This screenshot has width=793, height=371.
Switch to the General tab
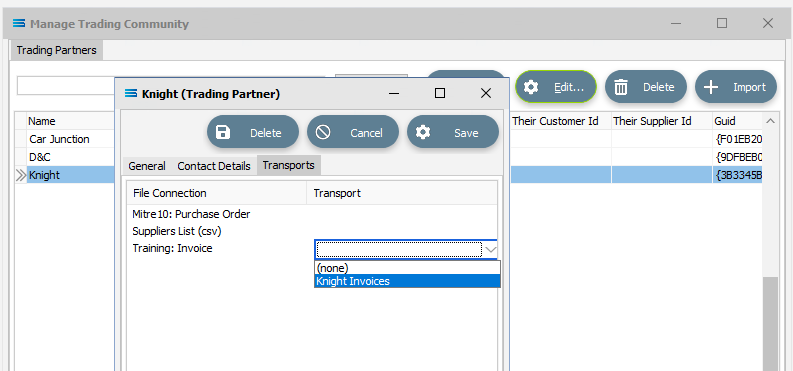point(147,166)
